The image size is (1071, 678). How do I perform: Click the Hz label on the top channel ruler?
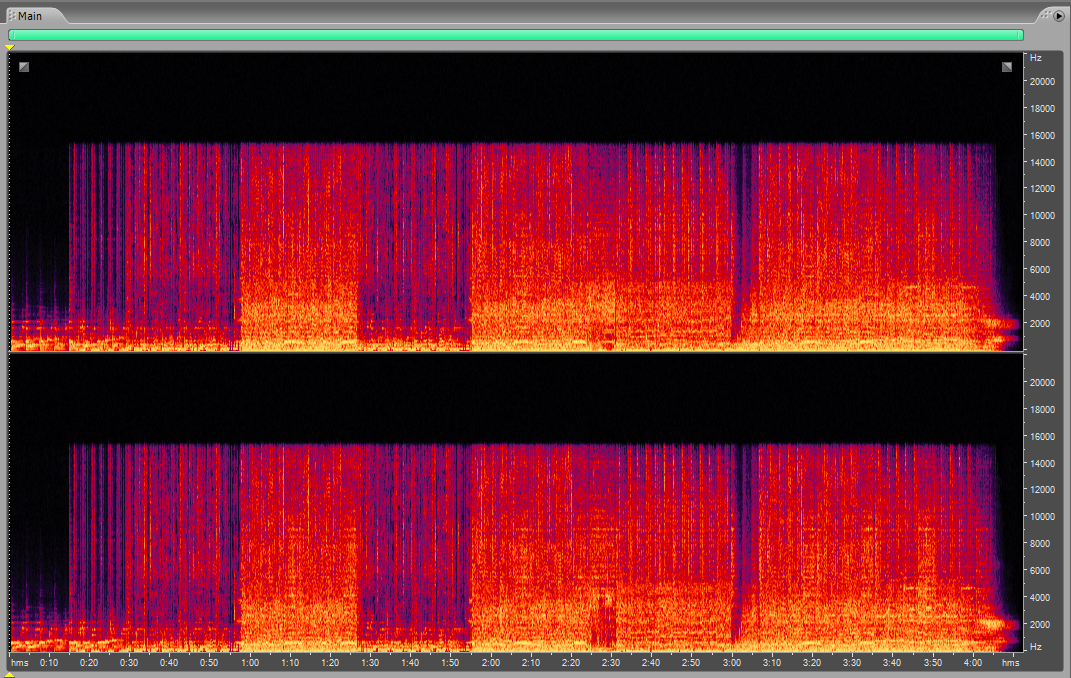point(1035,58)
